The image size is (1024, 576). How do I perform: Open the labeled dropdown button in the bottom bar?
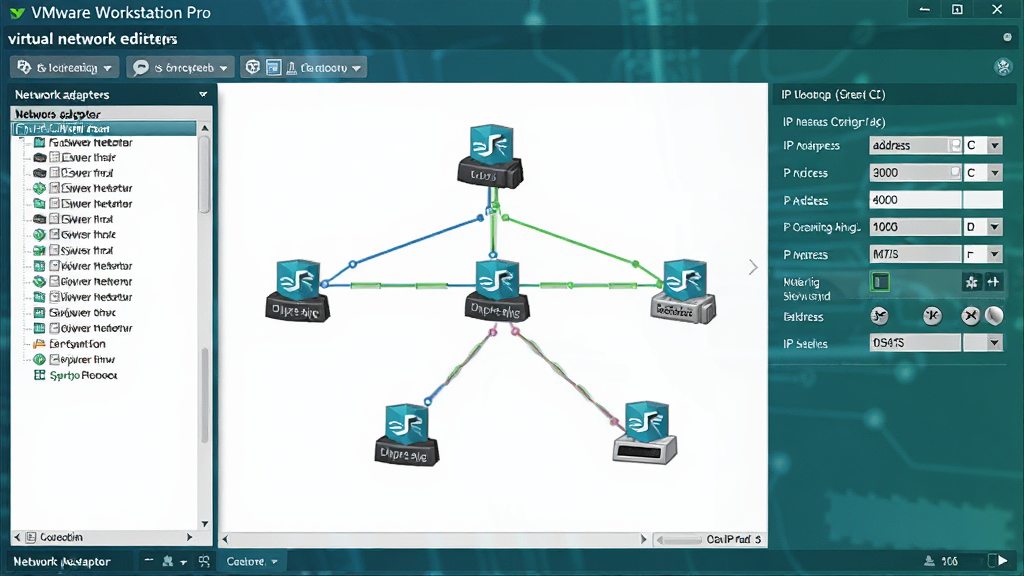click(252, 561)
